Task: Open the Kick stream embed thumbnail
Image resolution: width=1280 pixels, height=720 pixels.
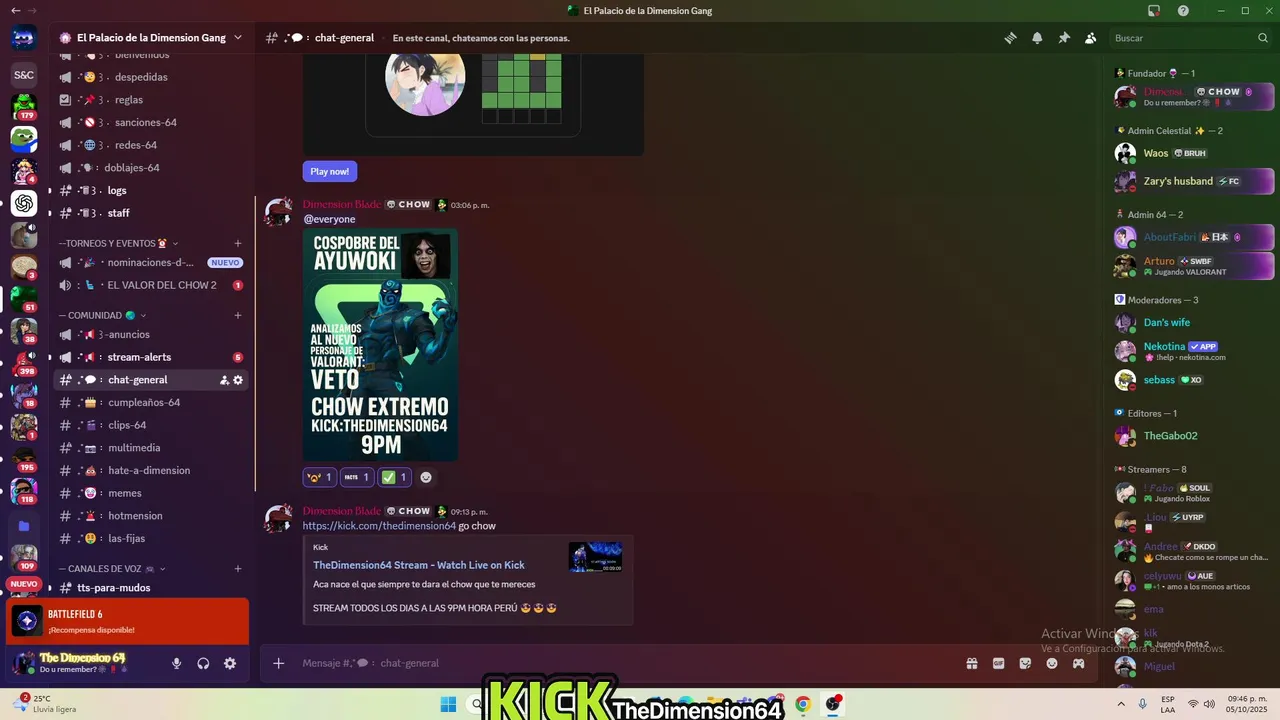Action: click(x=595, y=557)
